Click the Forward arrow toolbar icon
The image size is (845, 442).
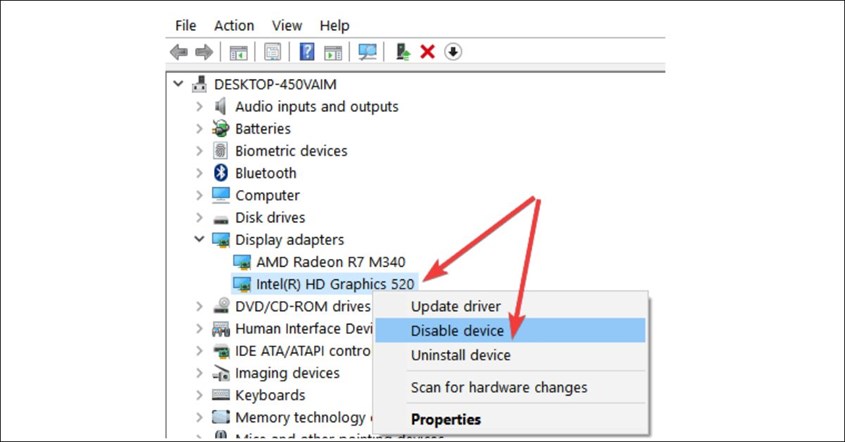[203, 52]
